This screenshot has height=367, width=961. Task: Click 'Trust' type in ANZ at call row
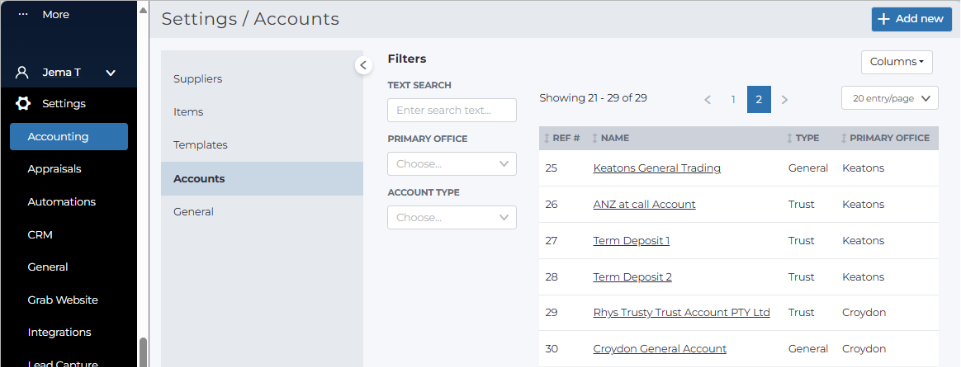click(x=801, y=204)
